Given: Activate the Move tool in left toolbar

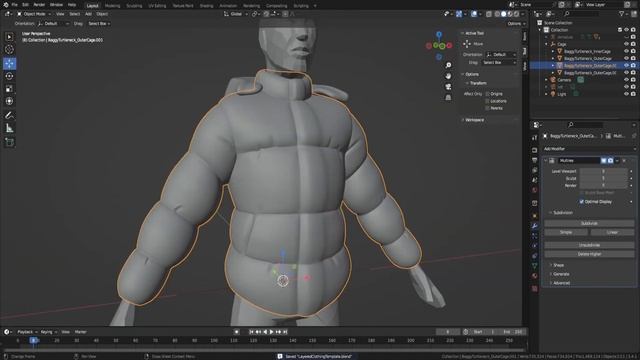Looking at the screenshot, I should coord(9,63).
